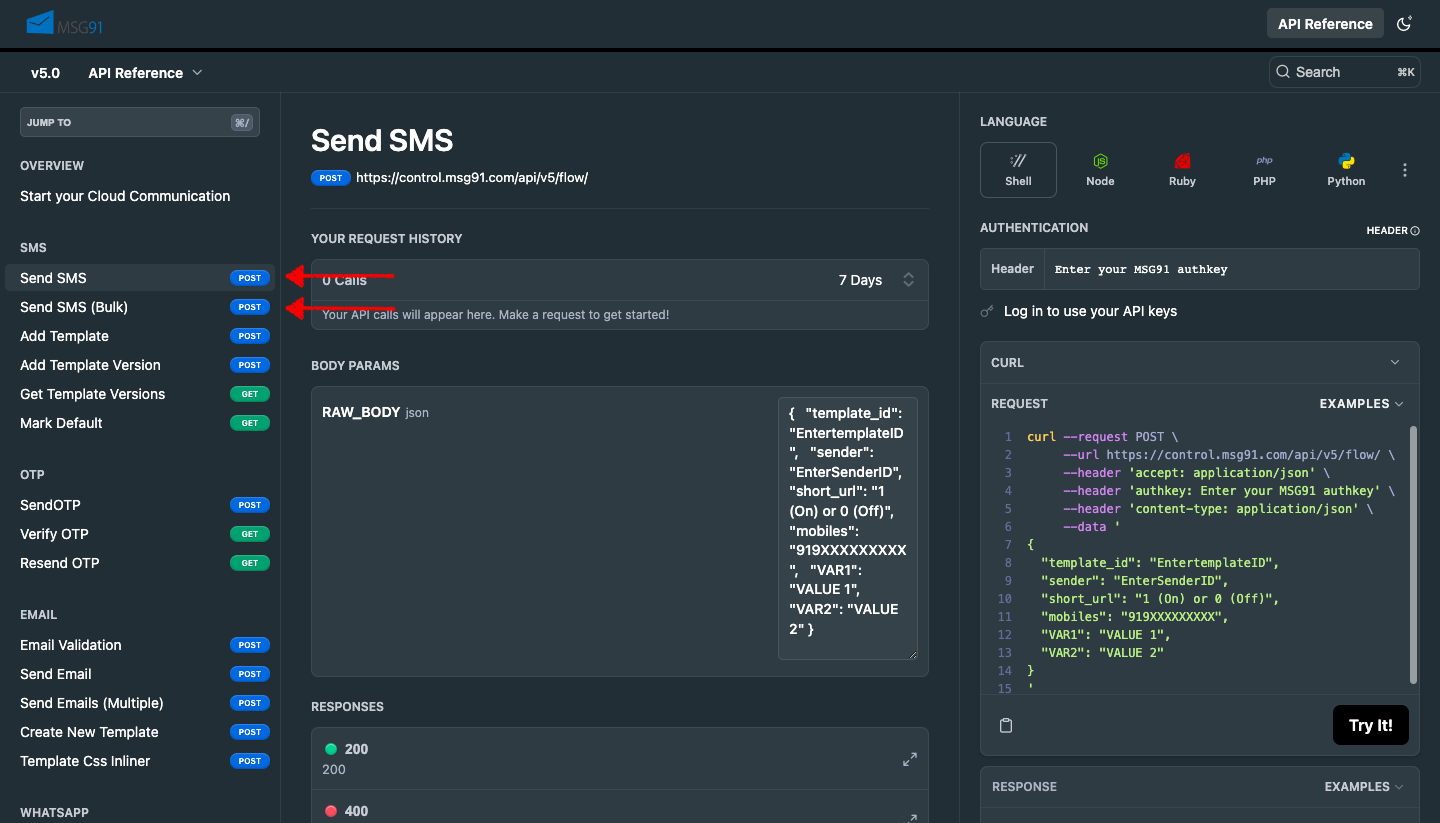Image resolution: width=1440 pixels, height=823 pixels.
Task: Change the 7 Days history range
Action: click(x=876, y=280)
